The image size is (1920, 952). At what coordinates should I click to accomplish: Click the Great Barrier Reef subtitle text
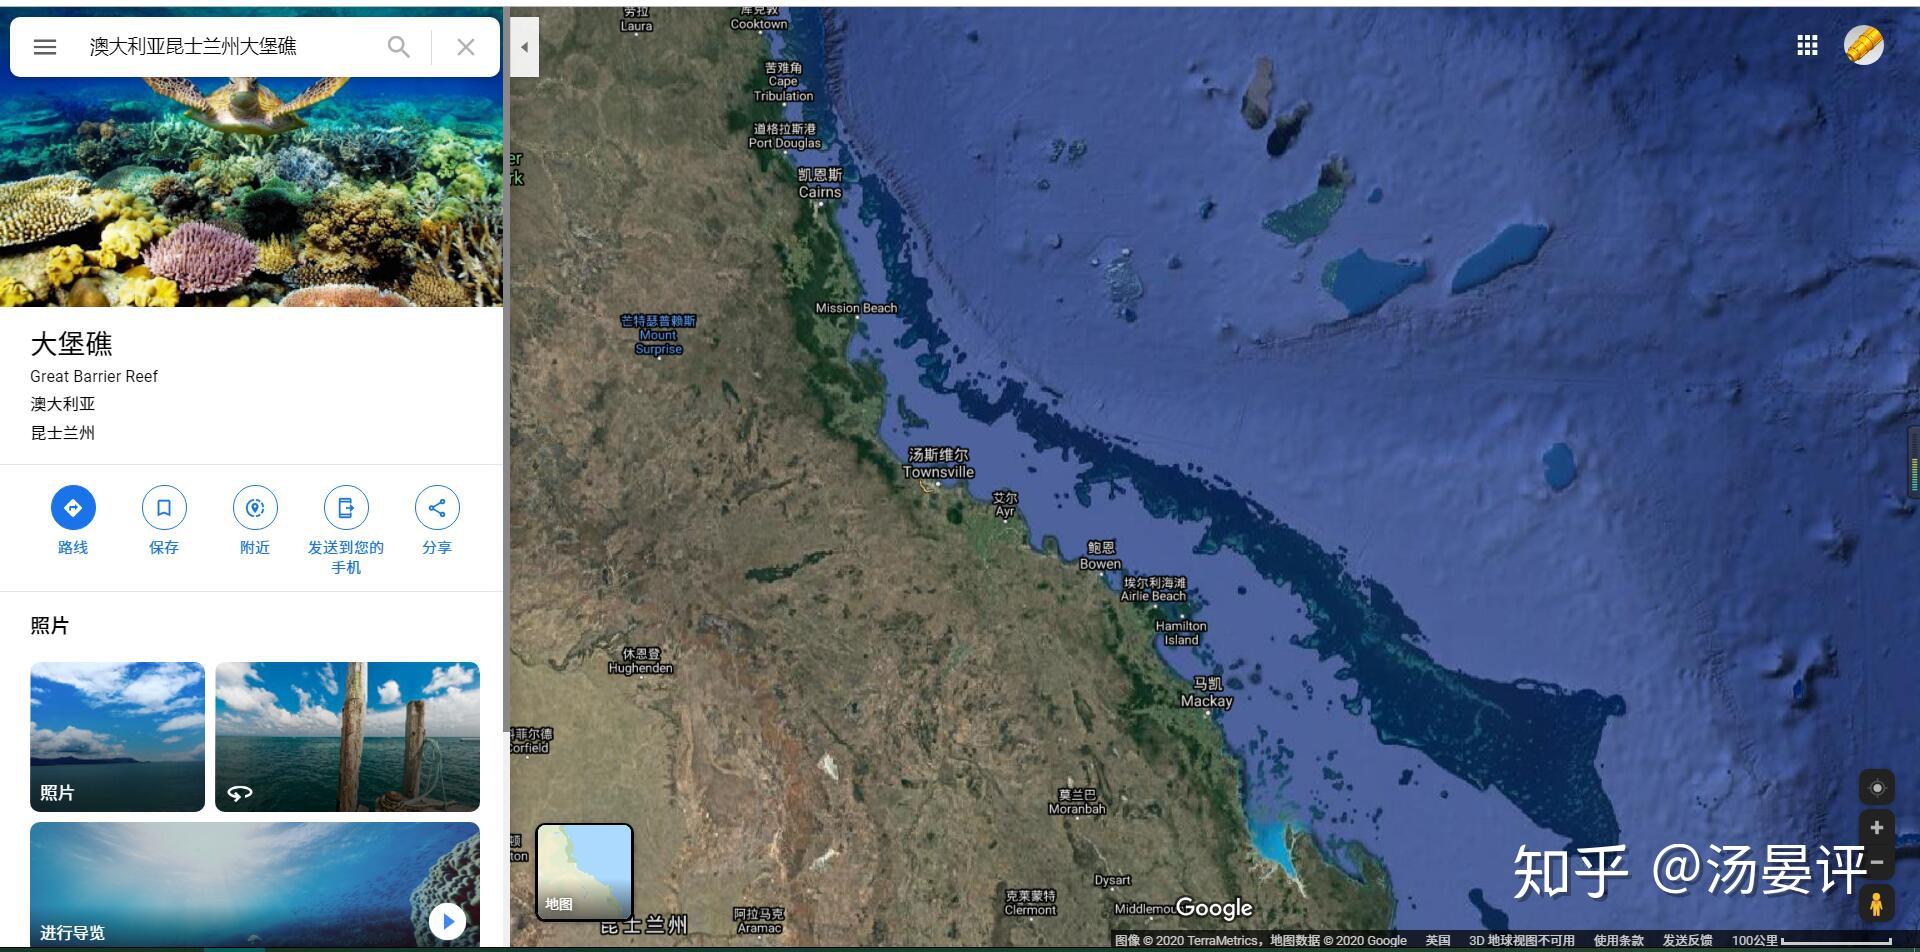click(x=94, y=376)
